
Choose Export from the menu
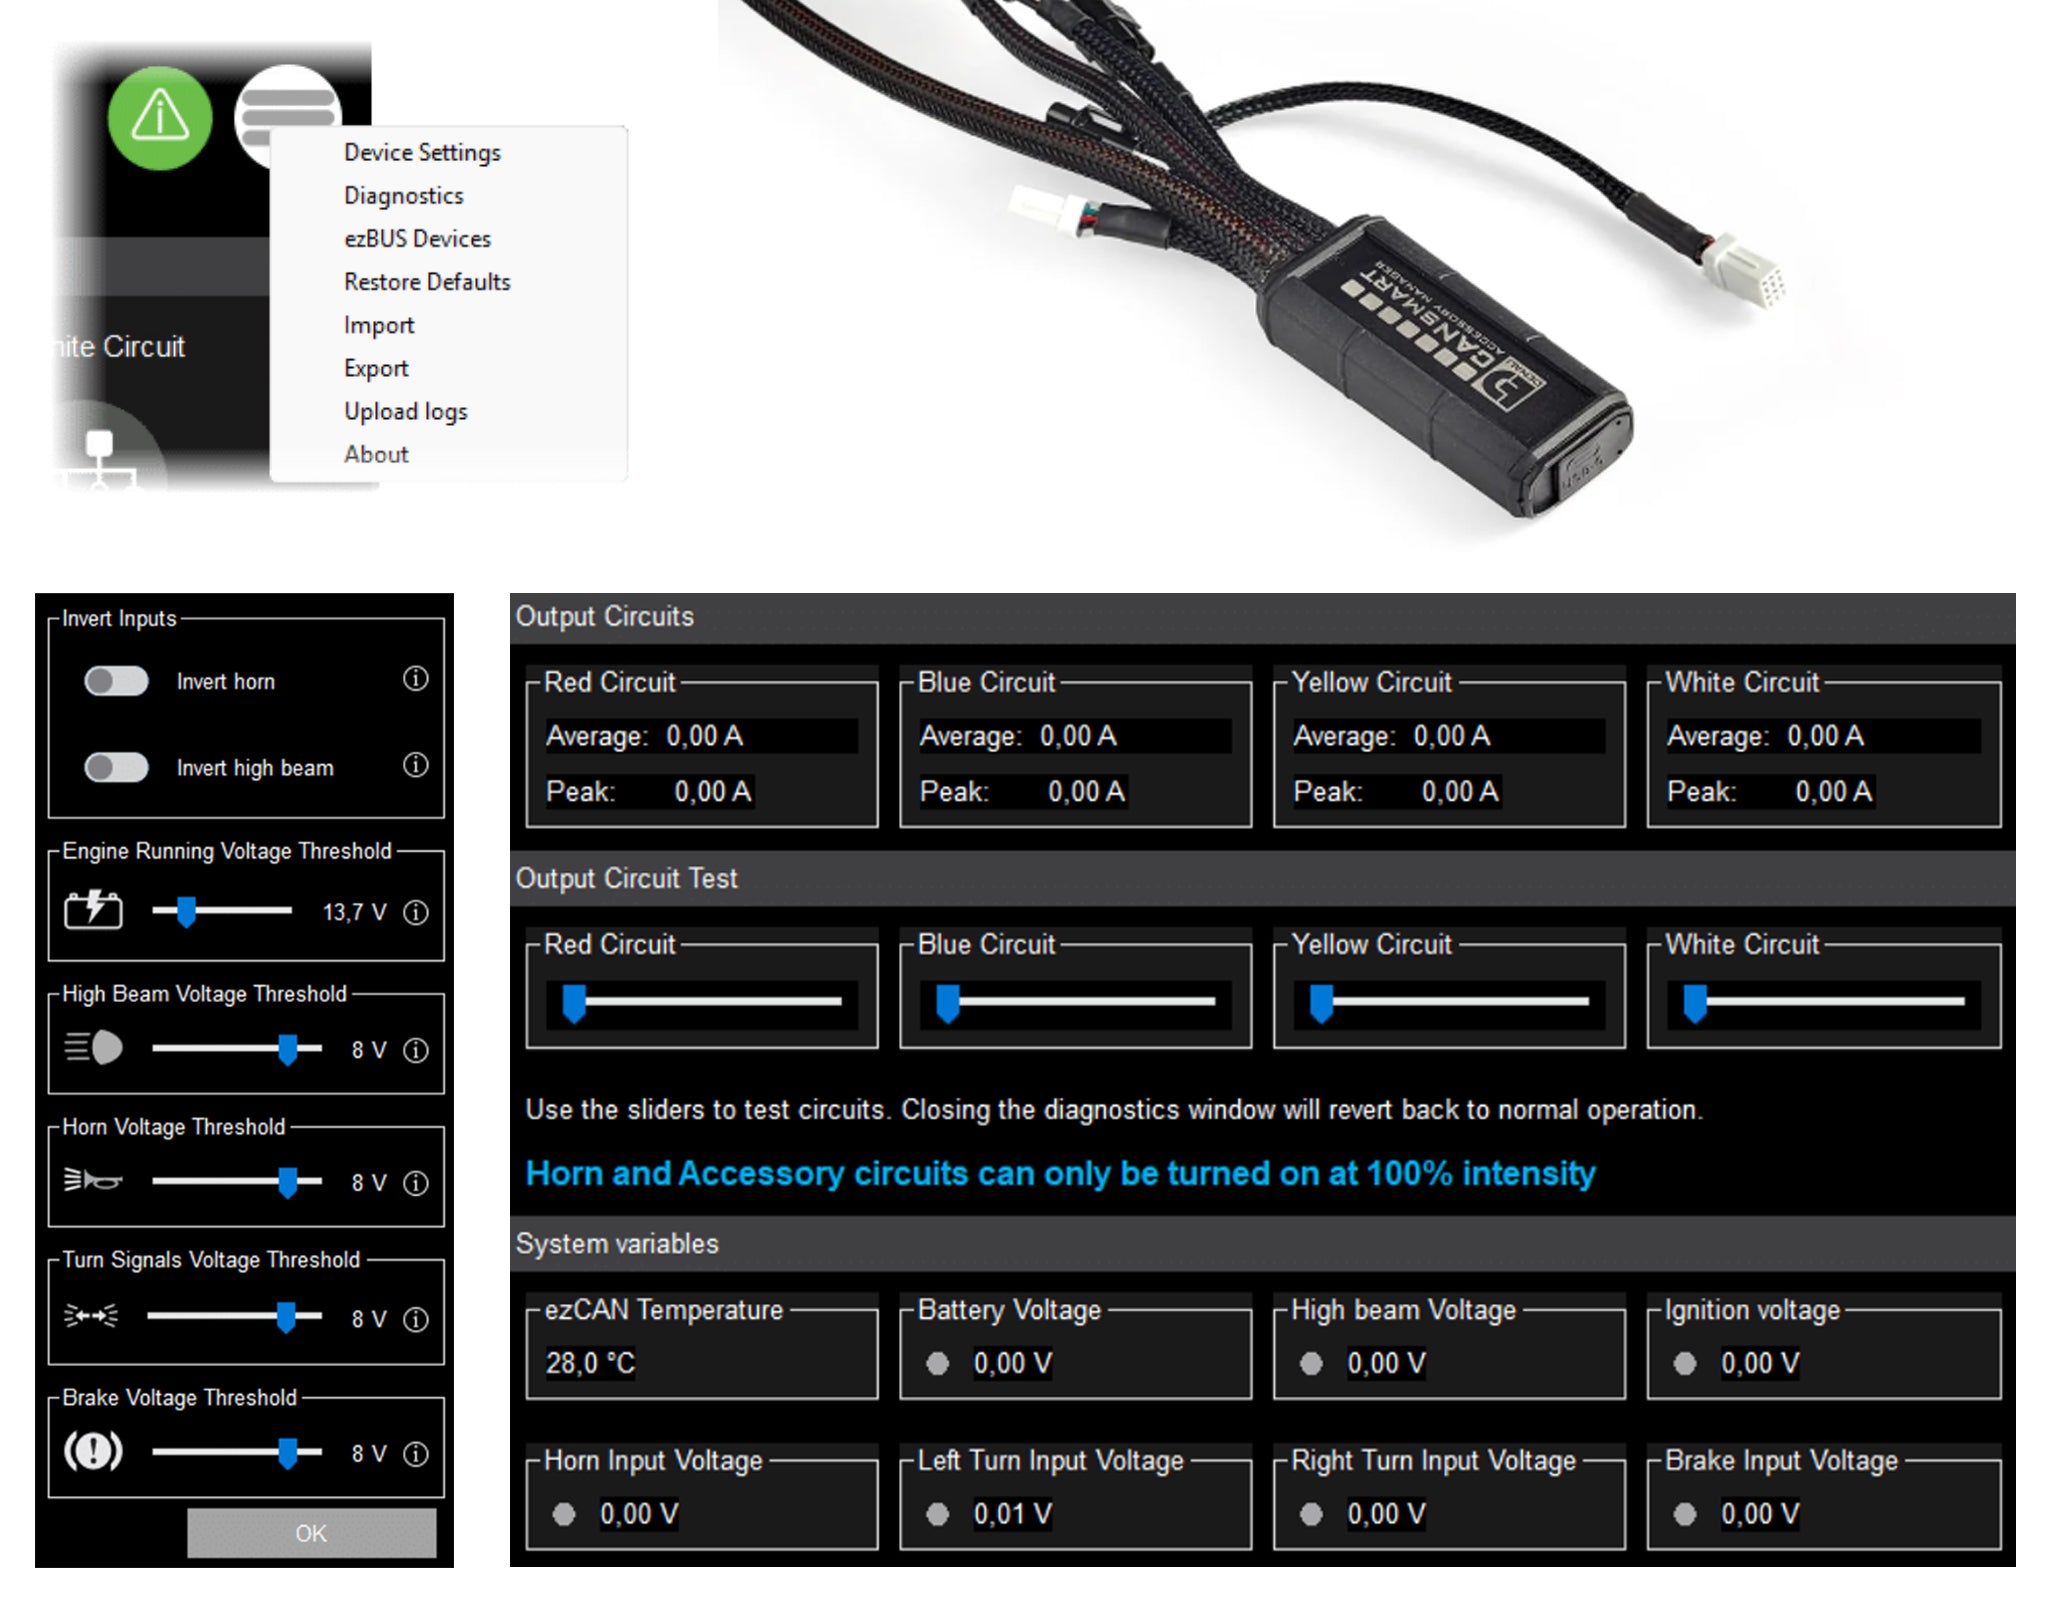coord(376,368)
